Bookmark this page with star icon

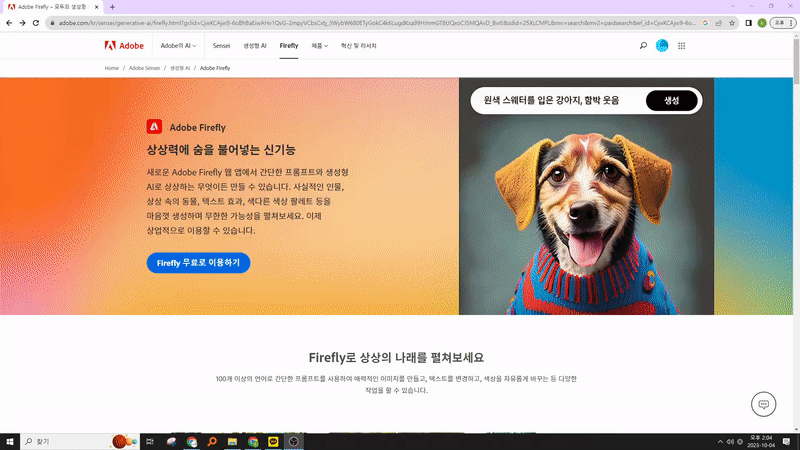coord(732,23)
